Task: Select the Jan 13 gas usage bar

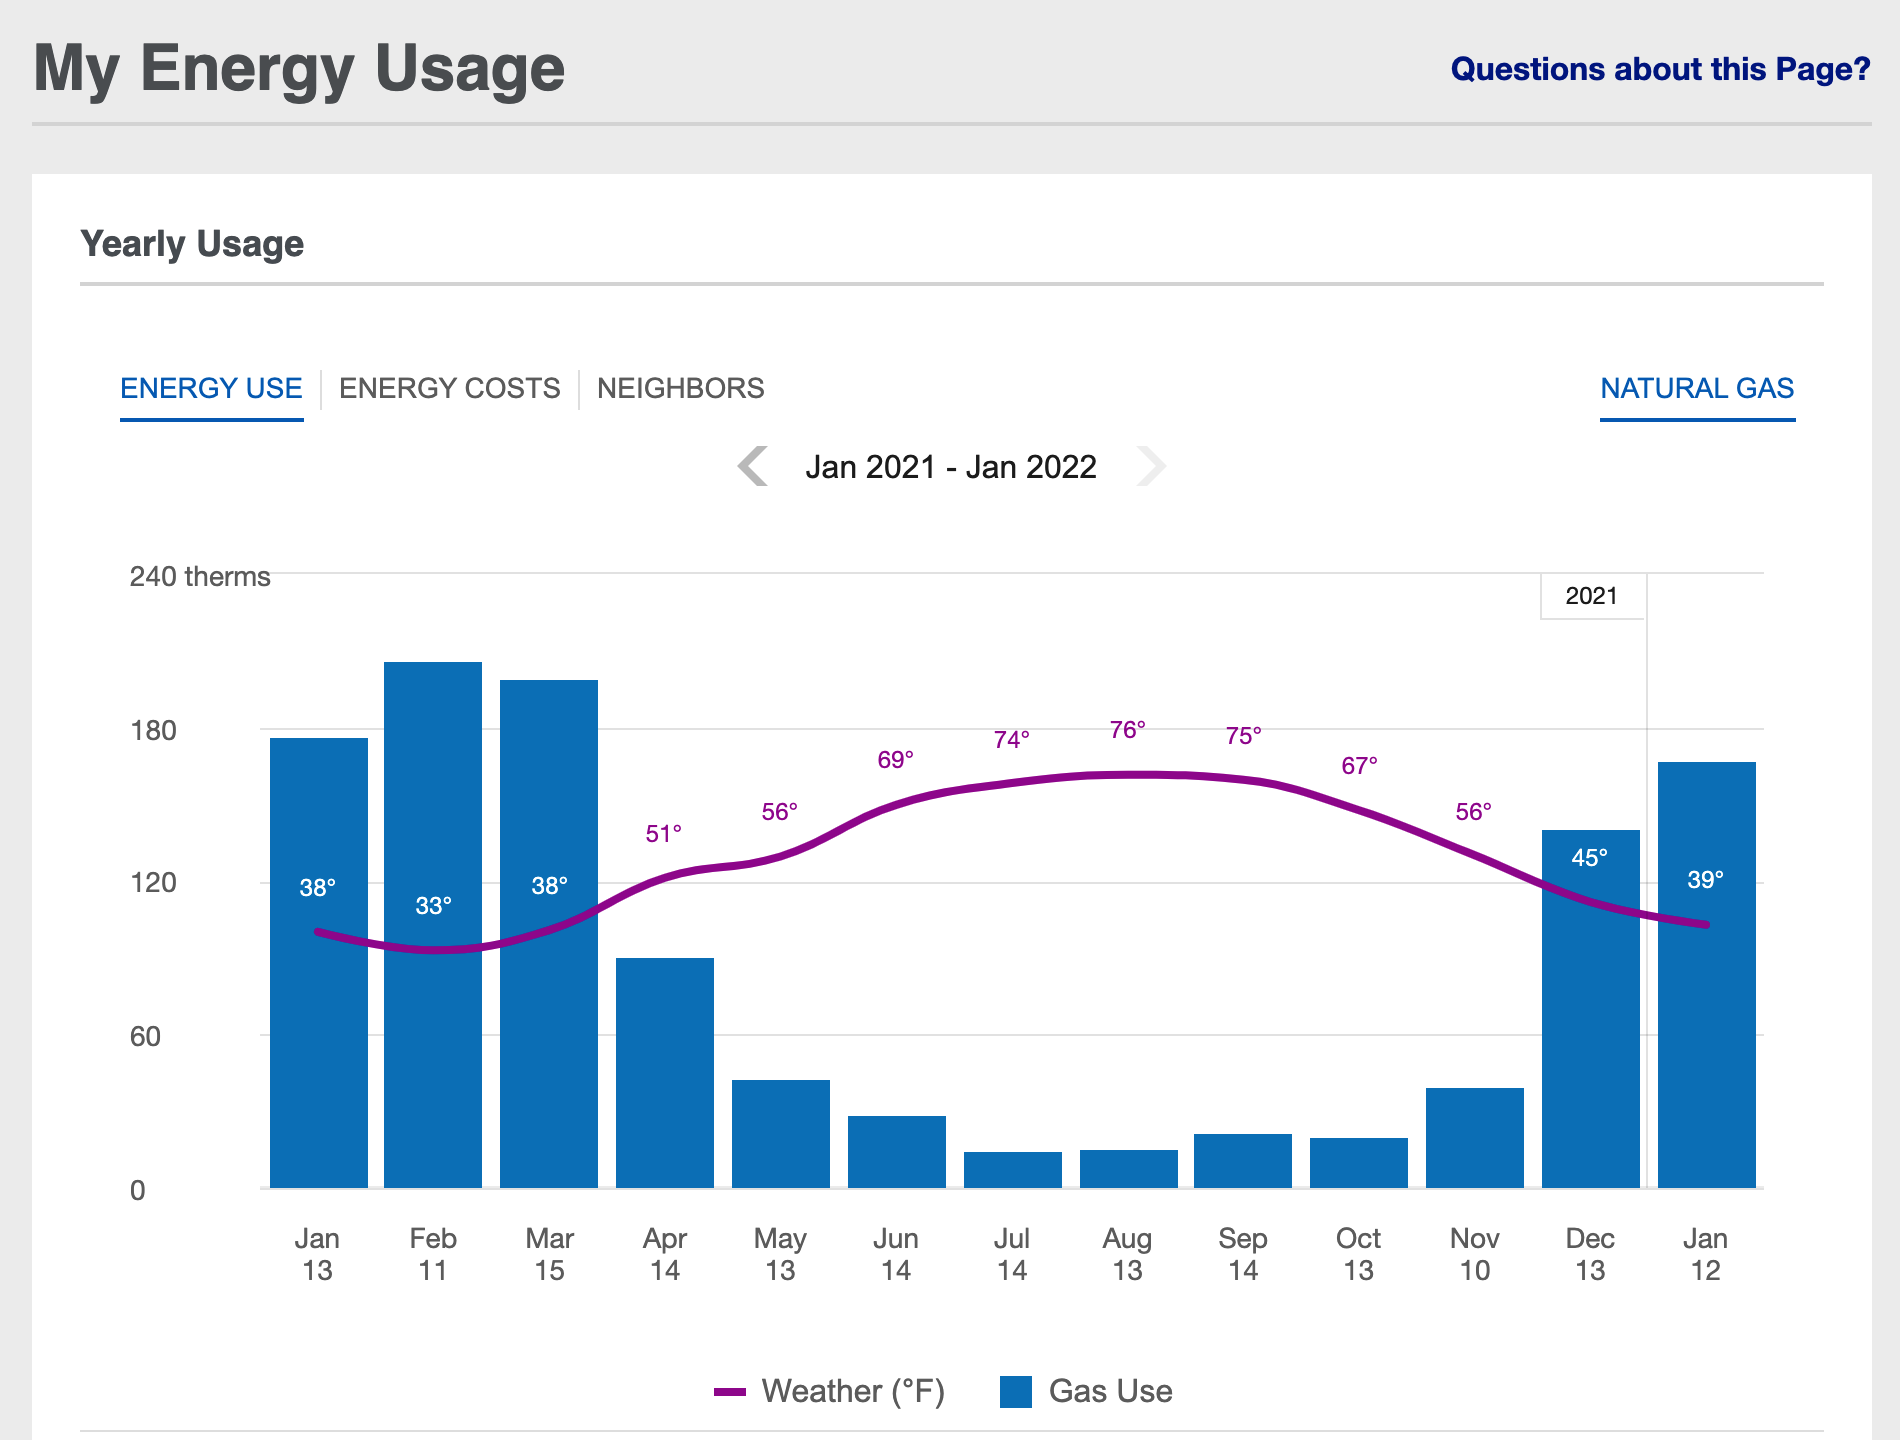Action: click(319, 963)
